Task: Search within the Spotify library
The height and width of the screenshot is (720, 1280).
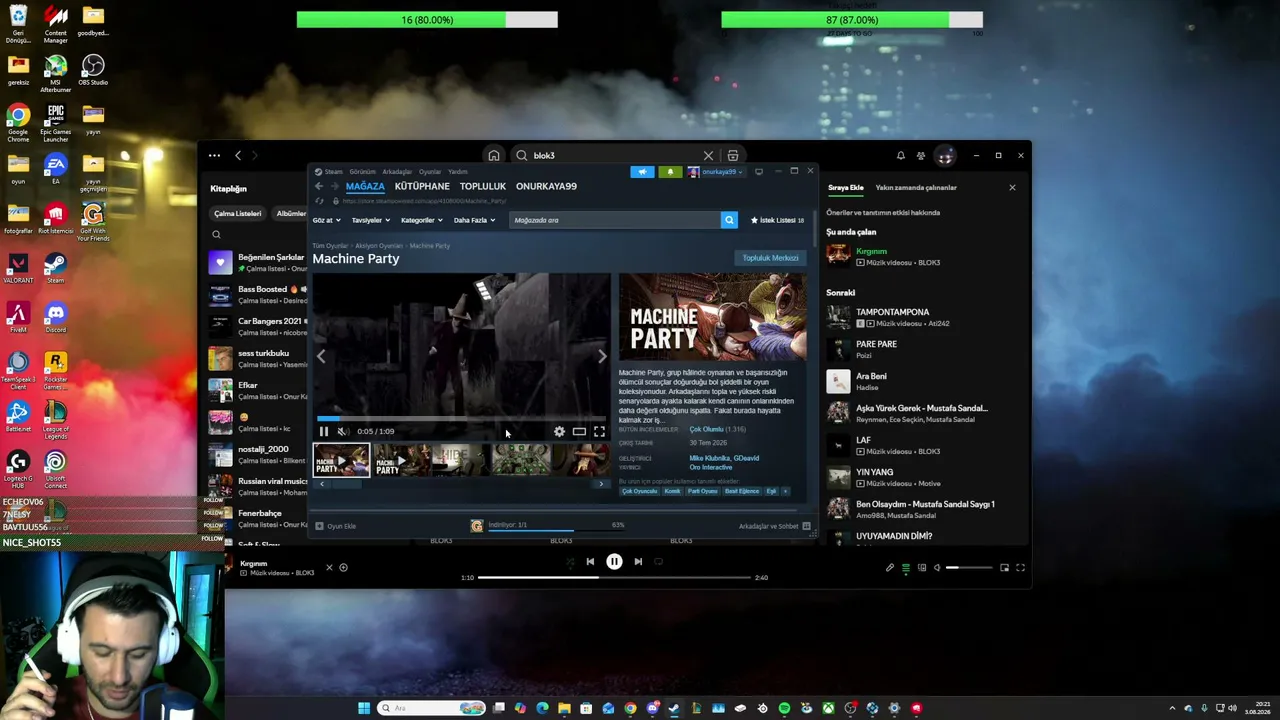Action: (x=216, y=235)
